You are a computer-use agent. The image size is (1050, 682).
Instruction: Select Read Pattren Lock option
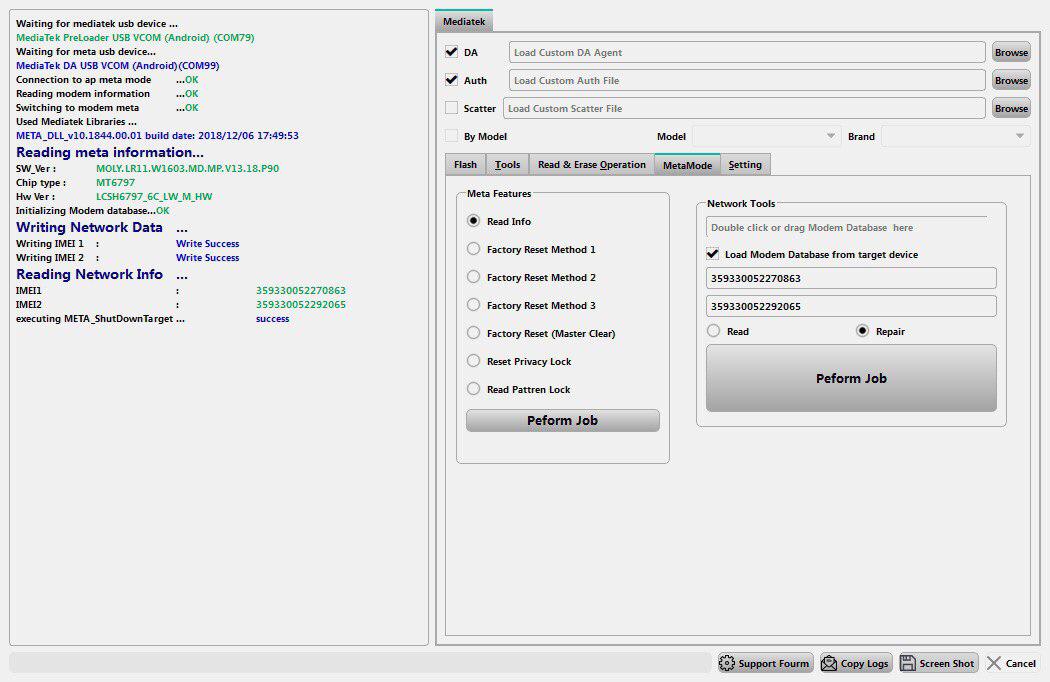click(473, 389)
